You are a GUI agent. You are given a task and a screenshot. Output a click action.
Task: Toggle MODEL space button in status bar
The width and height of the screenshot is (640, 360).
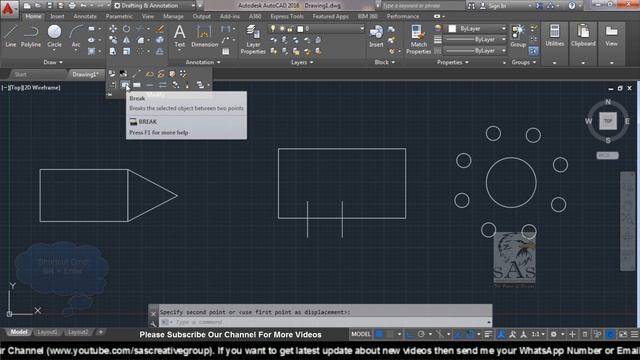[x=361, y=334]
